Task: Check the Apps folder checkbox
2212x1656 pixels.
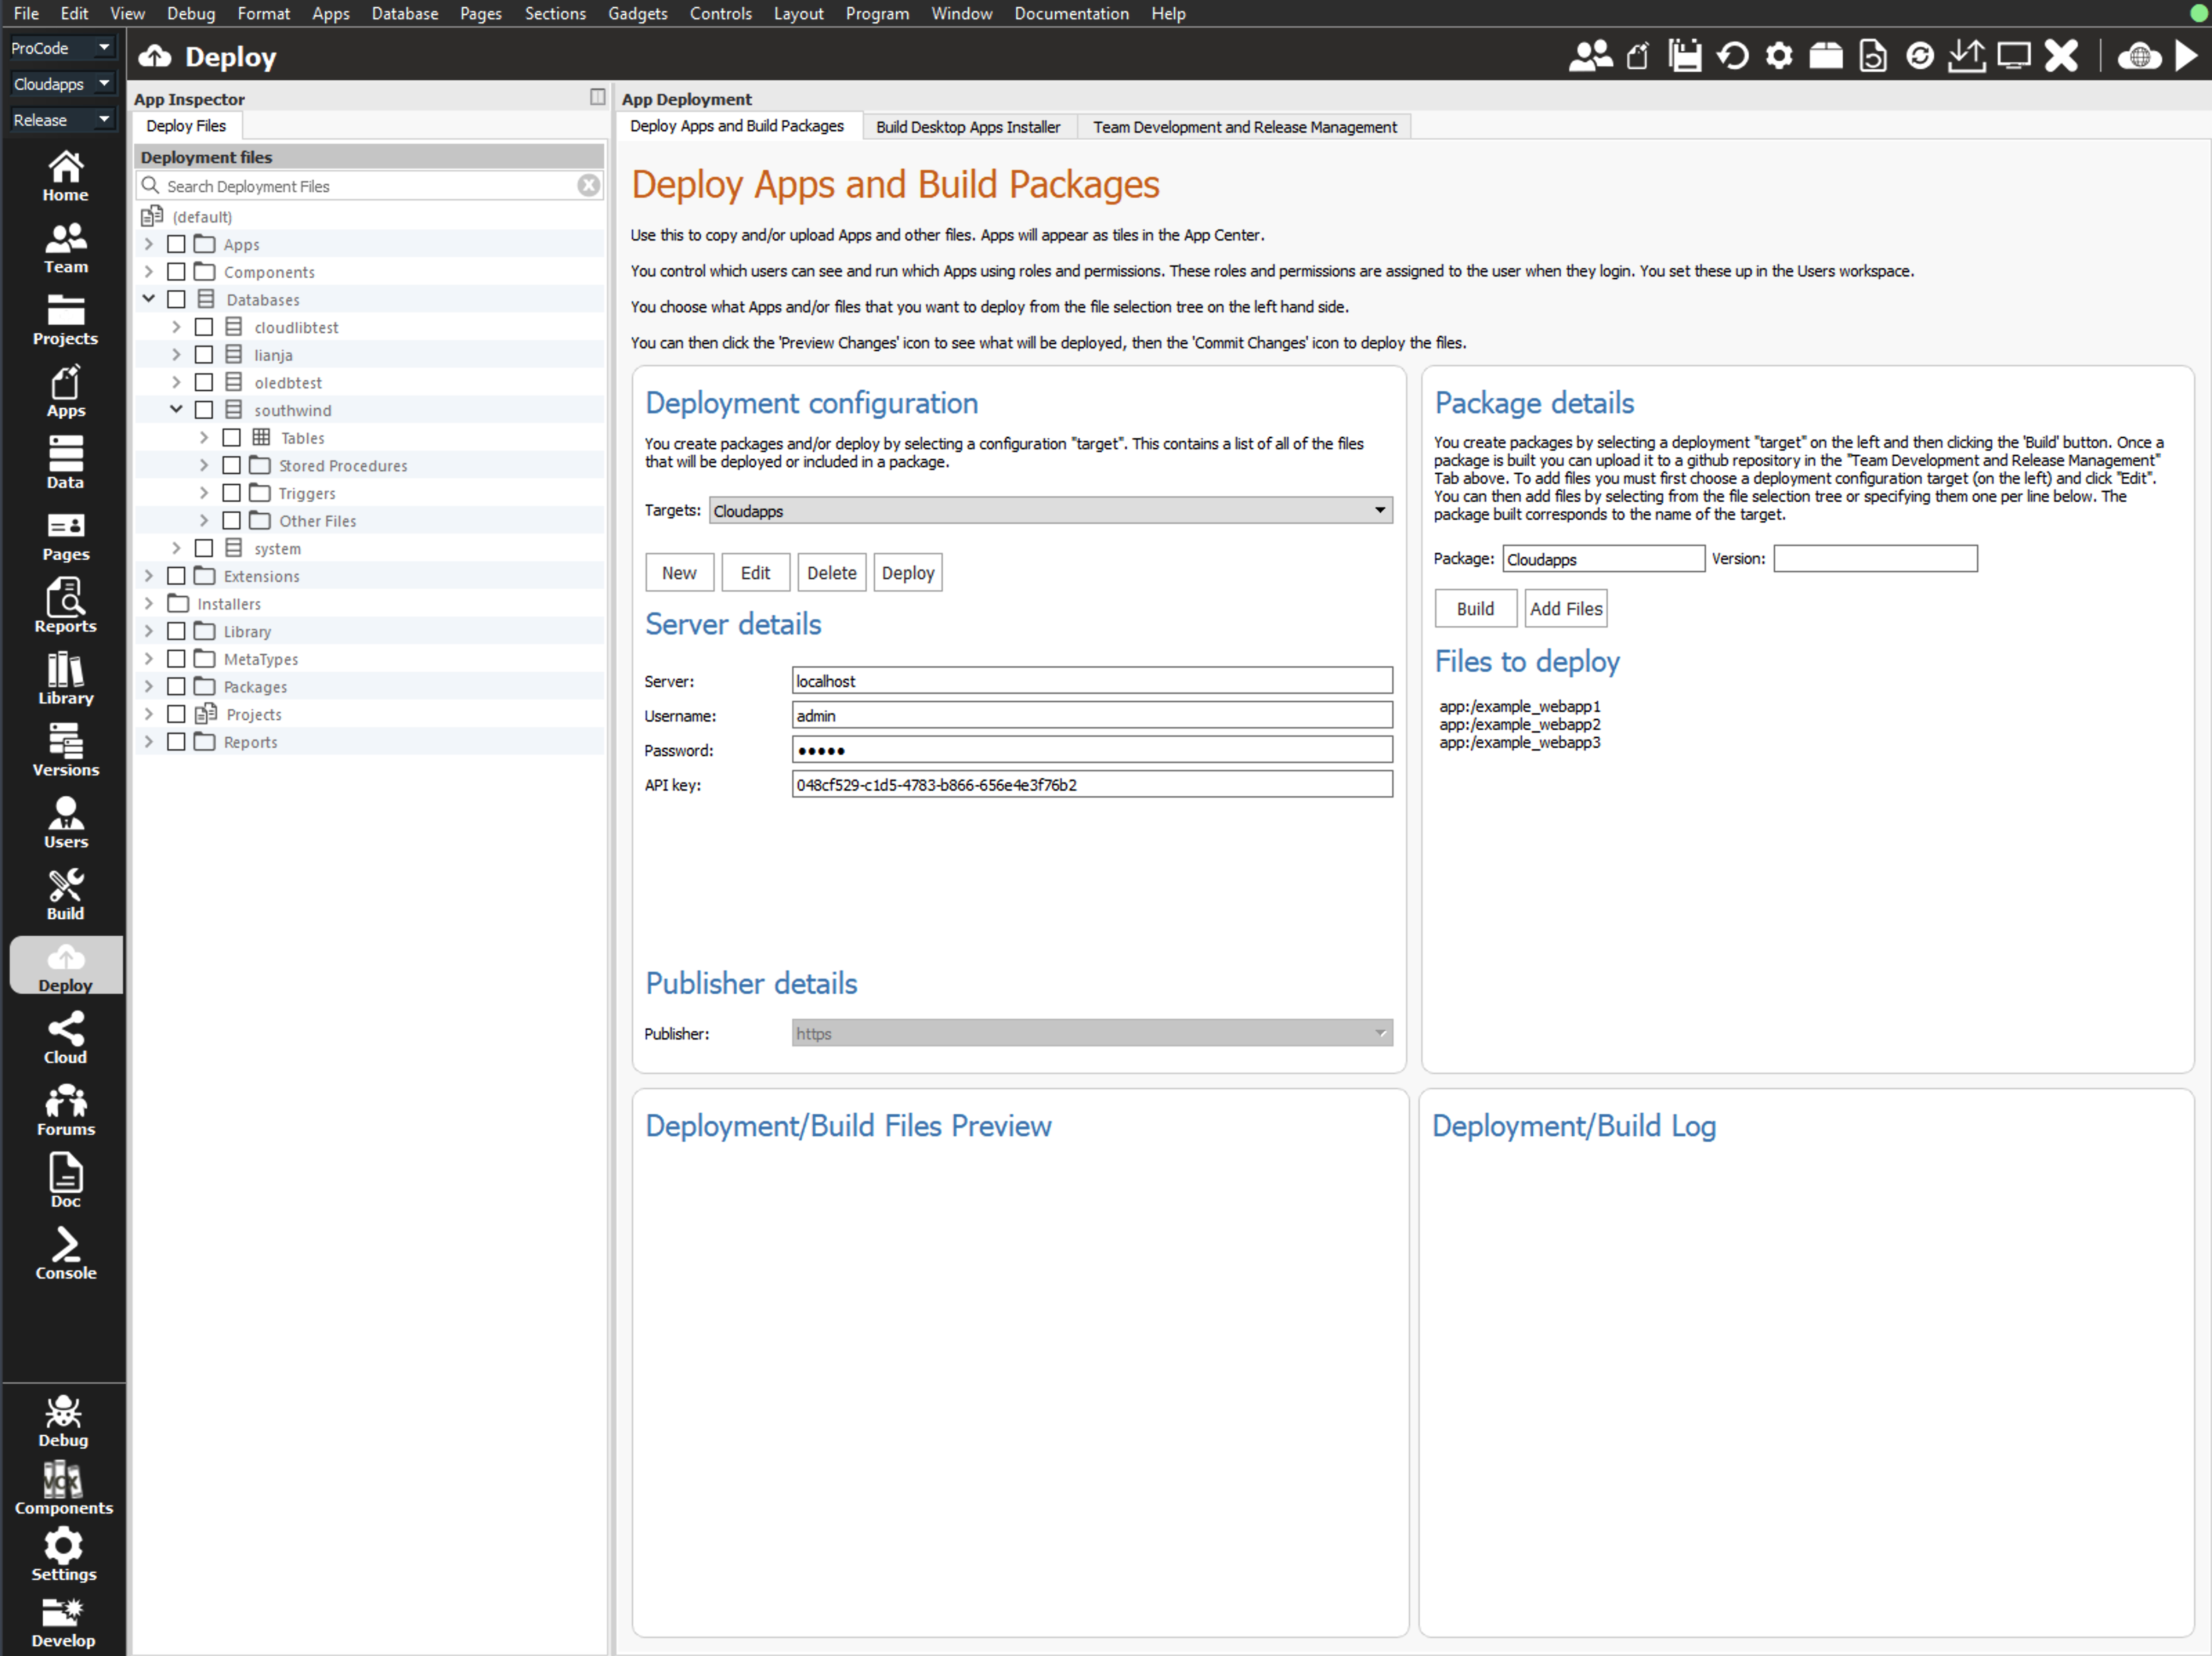Action: 176,244
